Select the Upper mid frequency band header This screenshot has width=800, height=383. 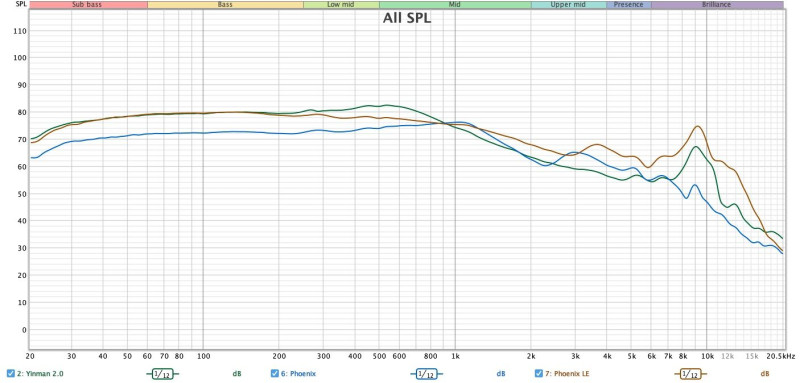point(568,5)
